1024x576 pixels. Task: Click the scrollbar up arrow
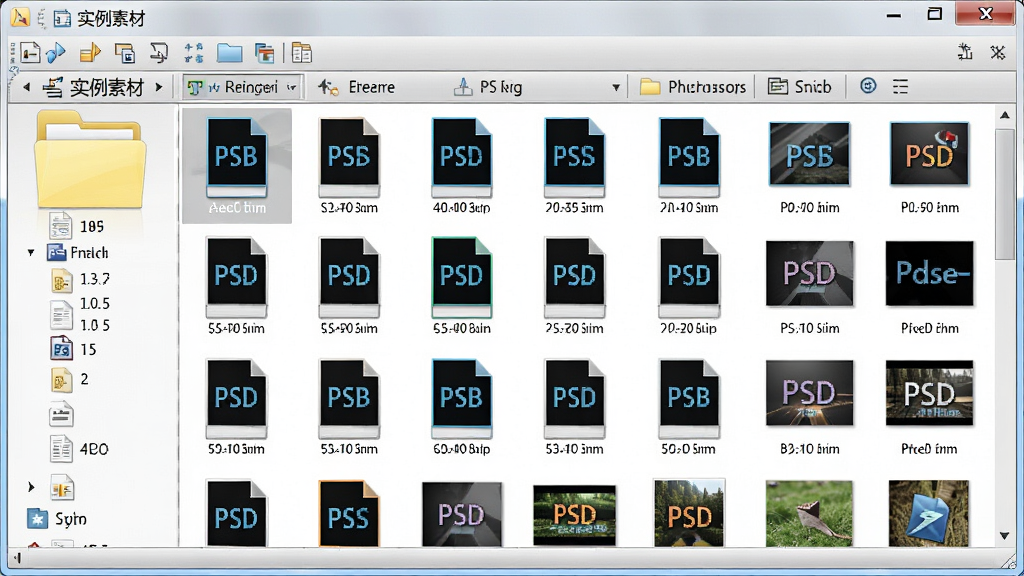pyautogui.click(x=1004, y=116)
